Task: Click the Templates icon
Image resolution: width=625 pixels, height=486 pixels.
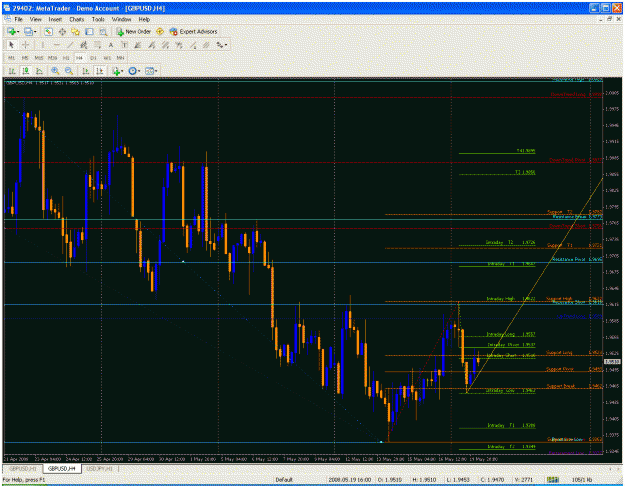Action: [149, 71]
